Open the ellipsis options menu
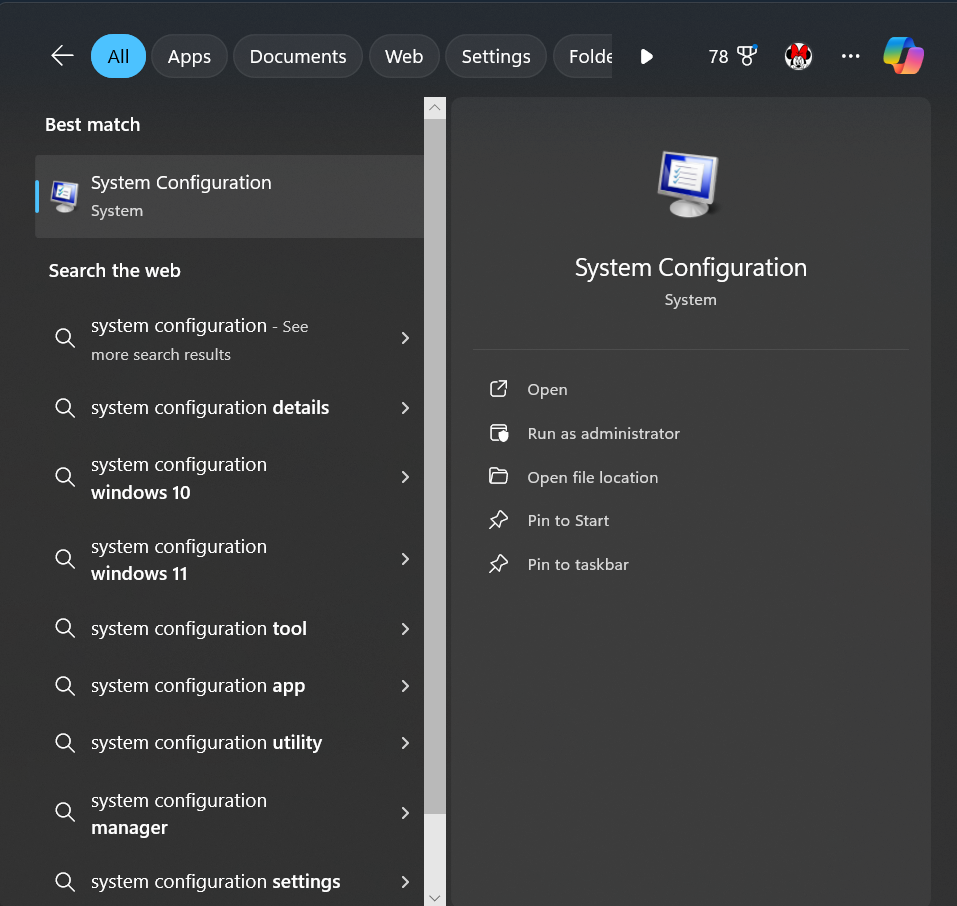Viewport: 957px width, 906px height. tap(850, 56)
